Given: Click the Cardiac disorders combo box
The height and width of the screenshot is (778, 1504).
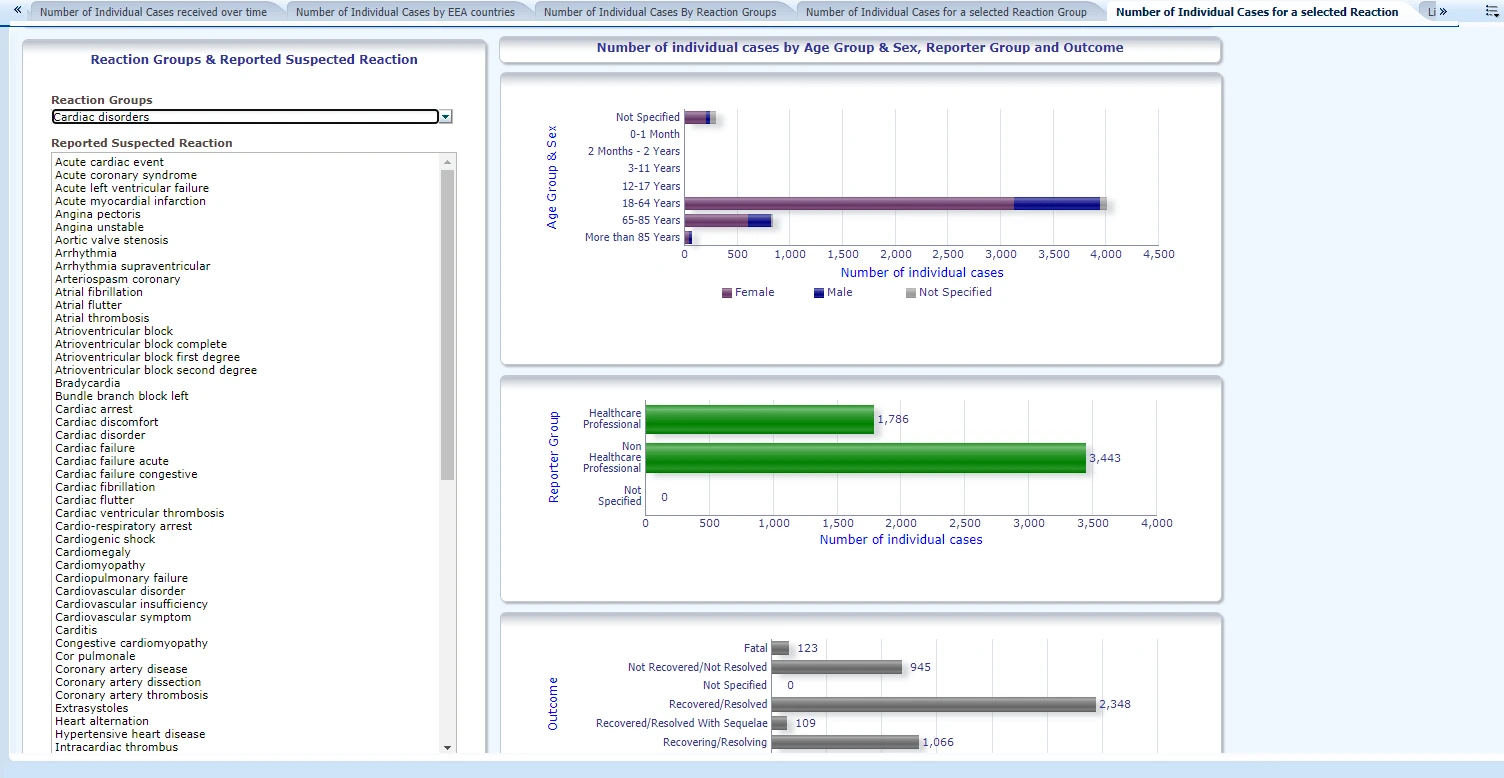Looking at the screenshot, I should click(245, 117).
